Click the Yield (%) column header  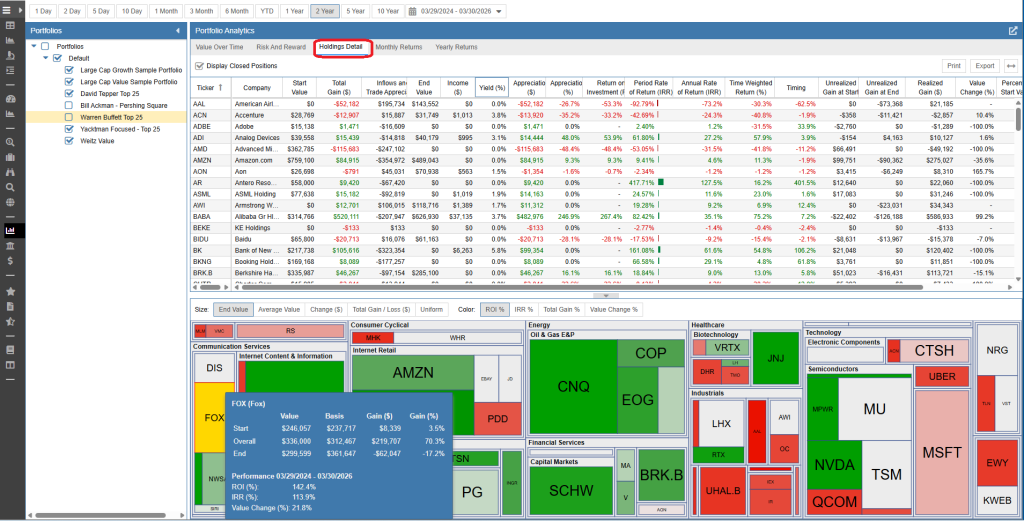coord(492,87)
